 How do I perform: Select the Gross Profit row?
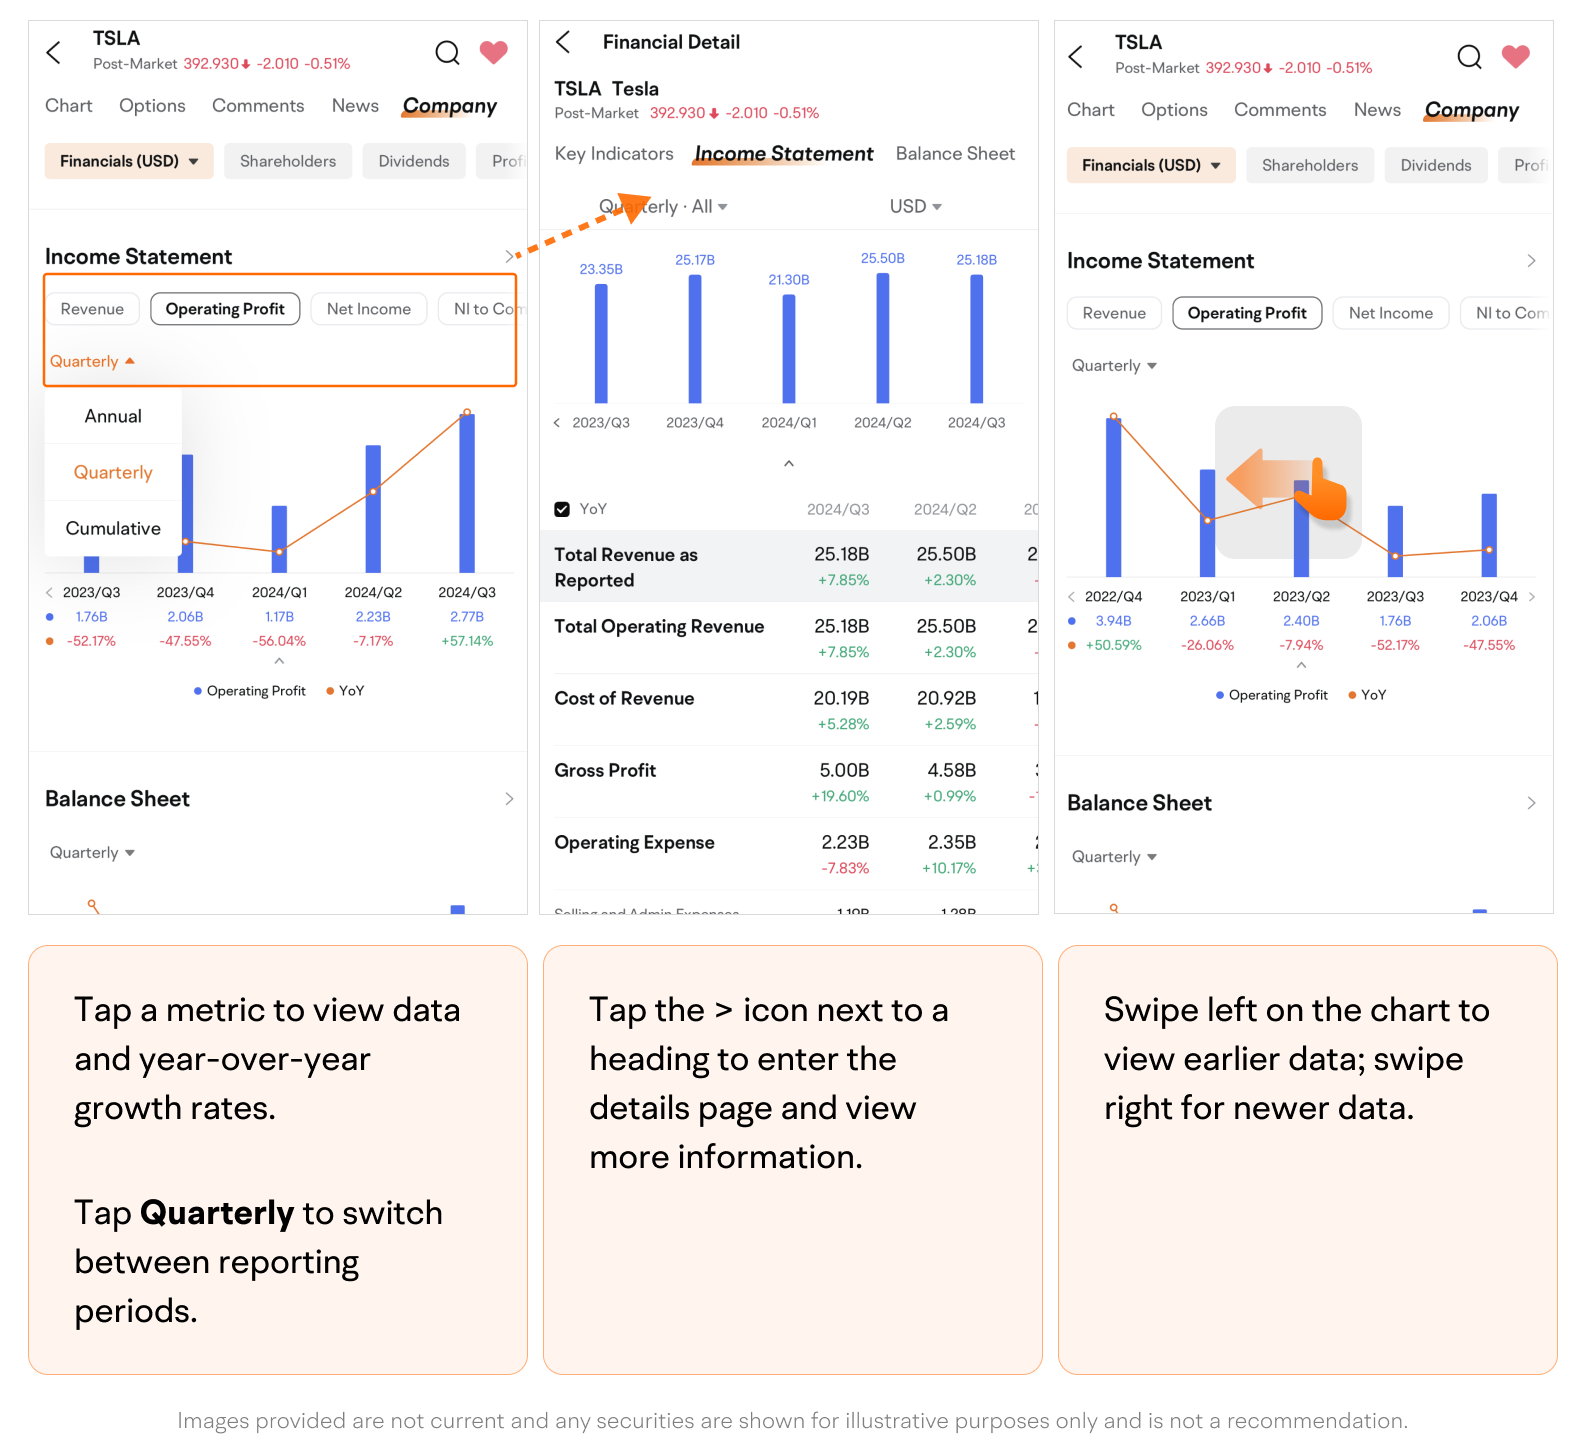[x=605, y=770]
